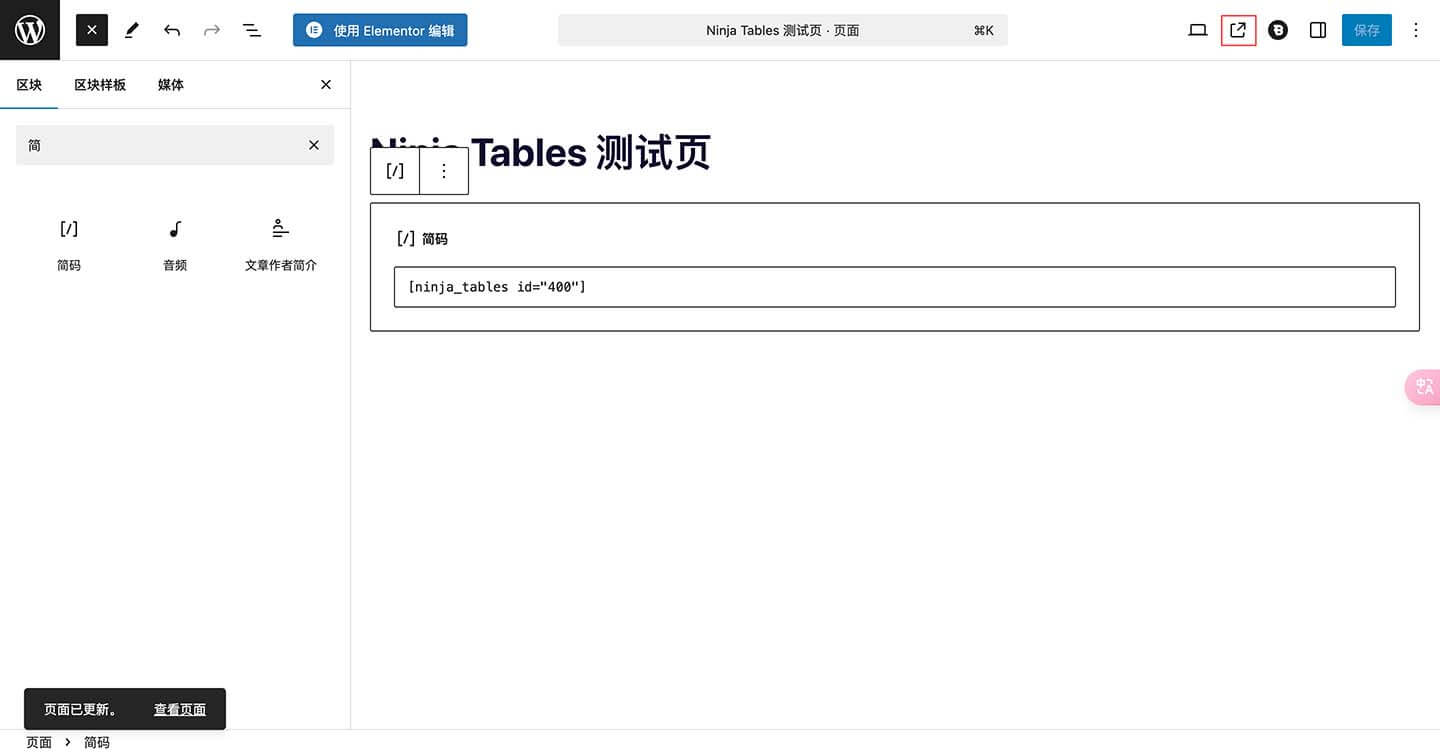Click the WordPress logo icon
1440x754 pixels.
[x=30, y=30]
